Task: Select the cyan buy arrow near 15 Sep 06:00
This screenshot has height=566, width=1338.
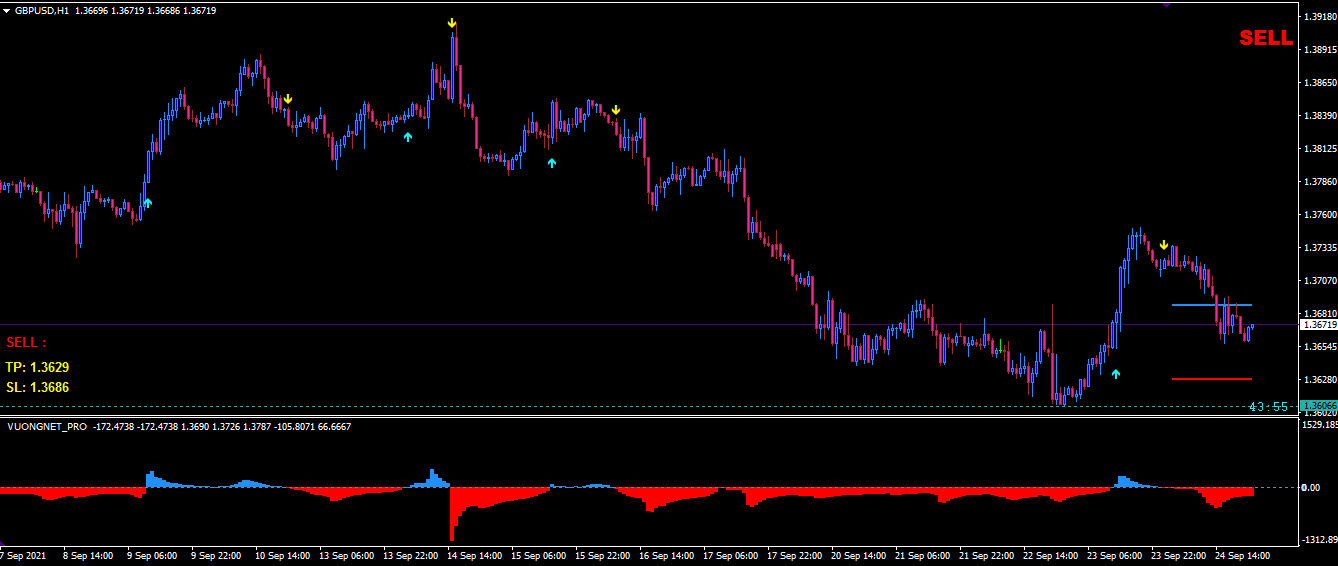Action: [x=551, y=162]
